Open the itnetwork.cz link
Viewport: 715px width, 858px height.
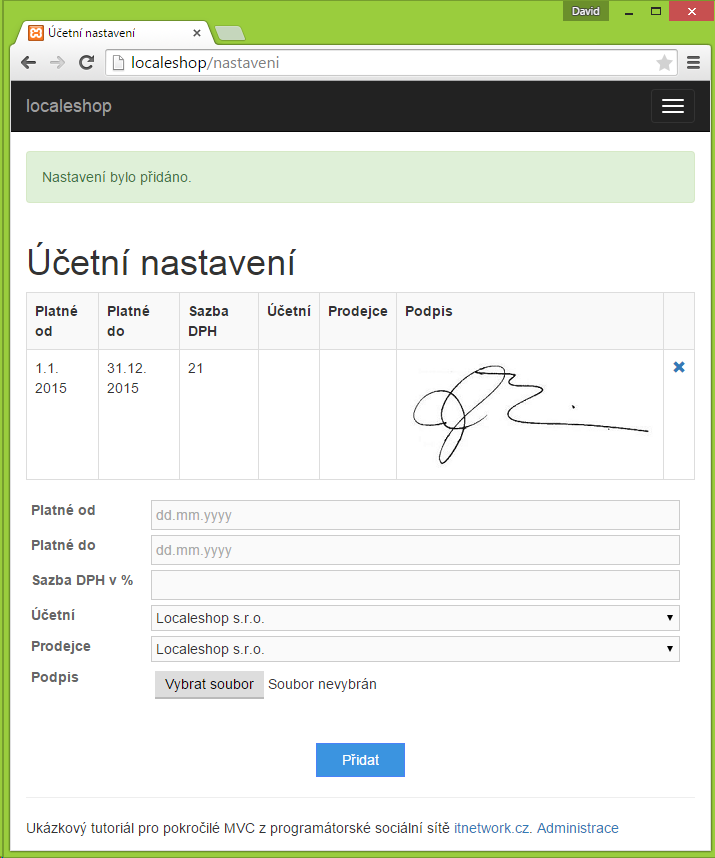493,828
